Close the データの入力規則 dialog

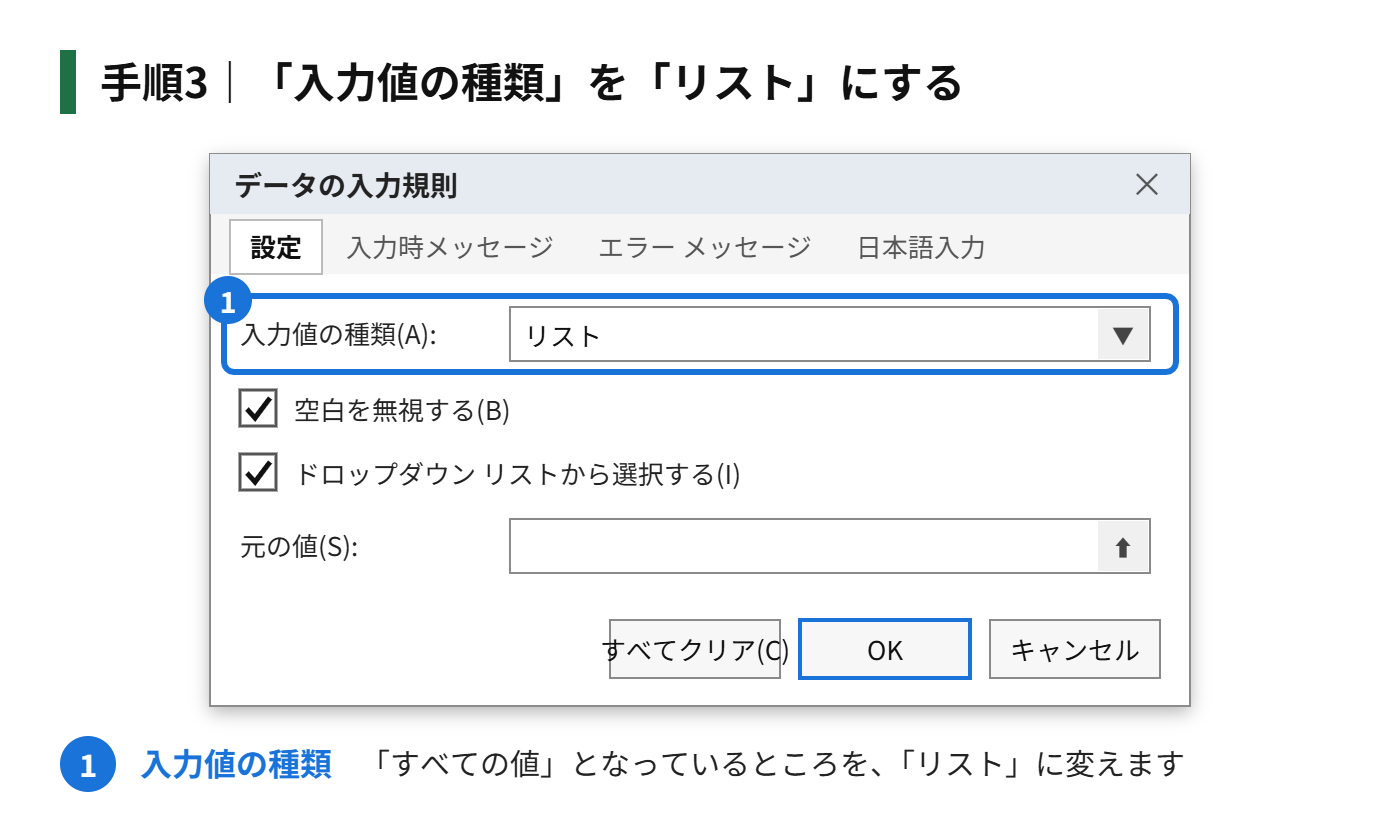point(1147,184)
